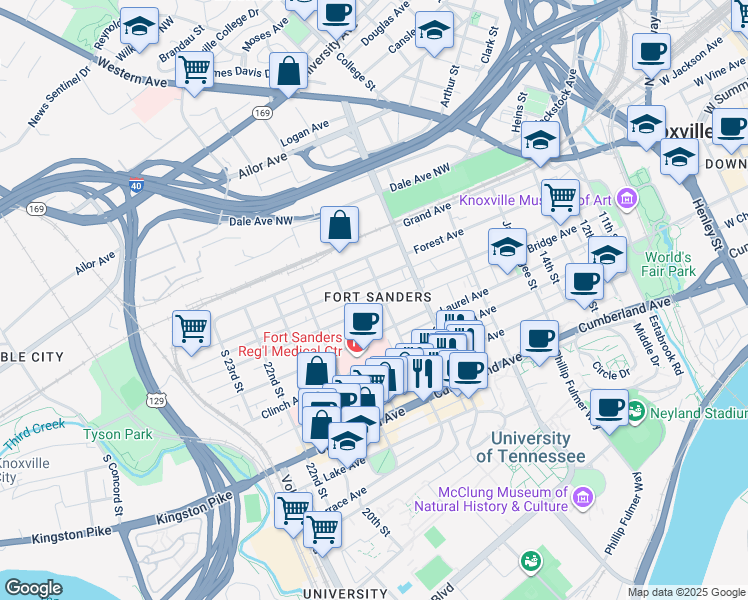Click the school marker near 11th St
The image size is (748, 600).
tap(607, 257)
